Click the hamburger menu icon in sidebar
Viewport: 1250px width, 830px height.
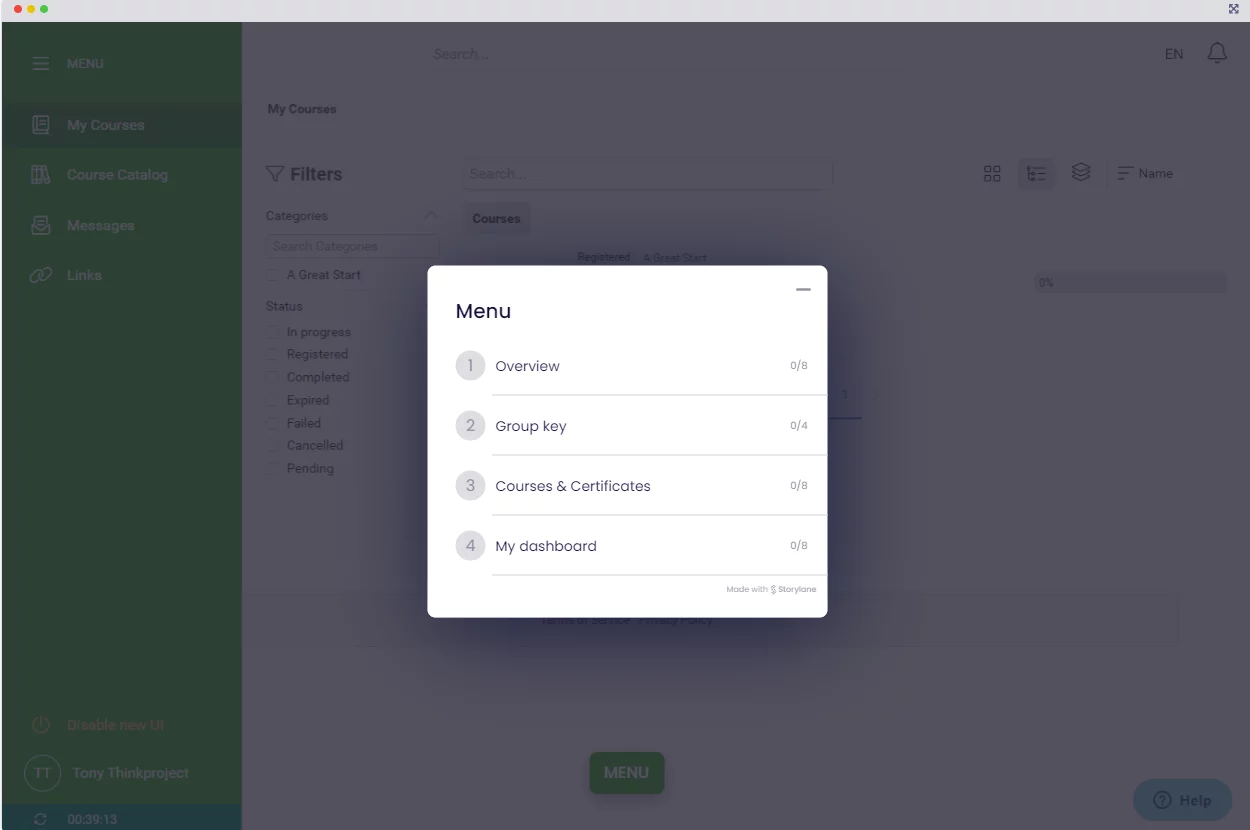(40, 64)
